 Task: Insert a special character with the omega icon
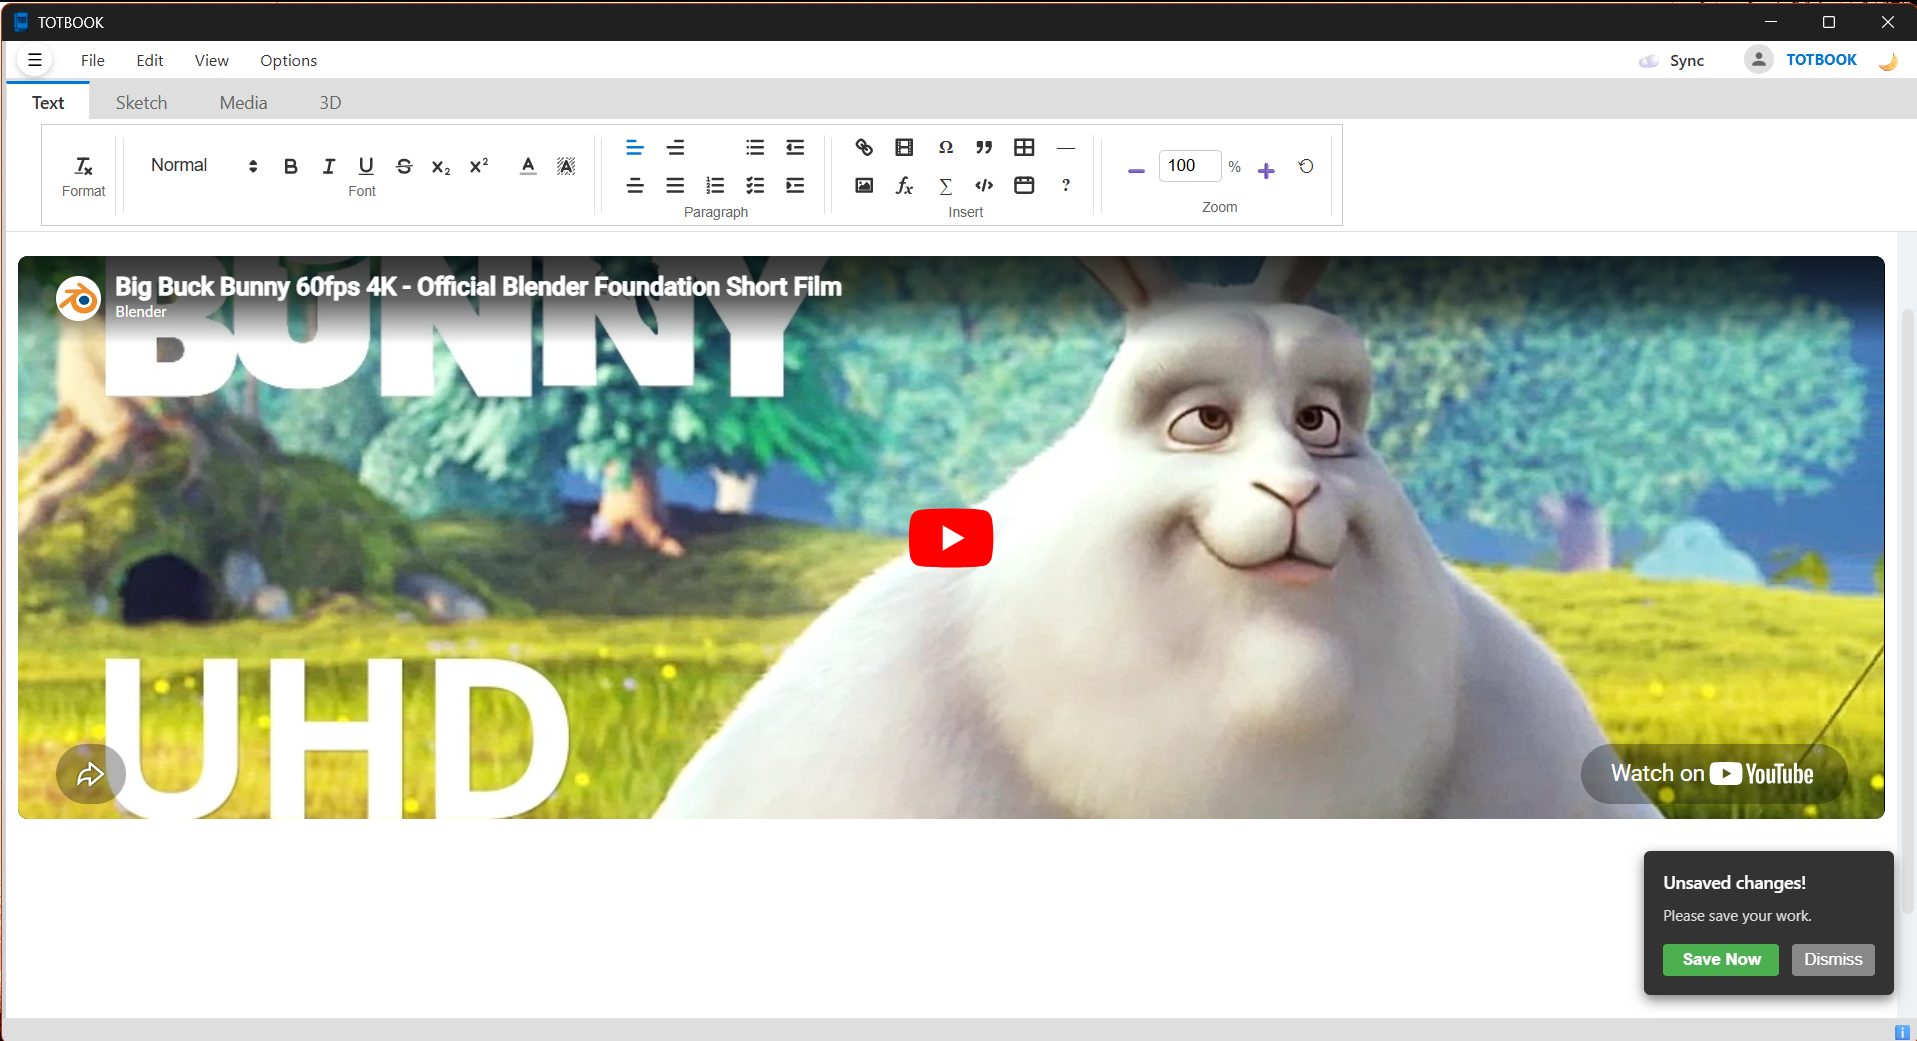(x=945, y=148)
